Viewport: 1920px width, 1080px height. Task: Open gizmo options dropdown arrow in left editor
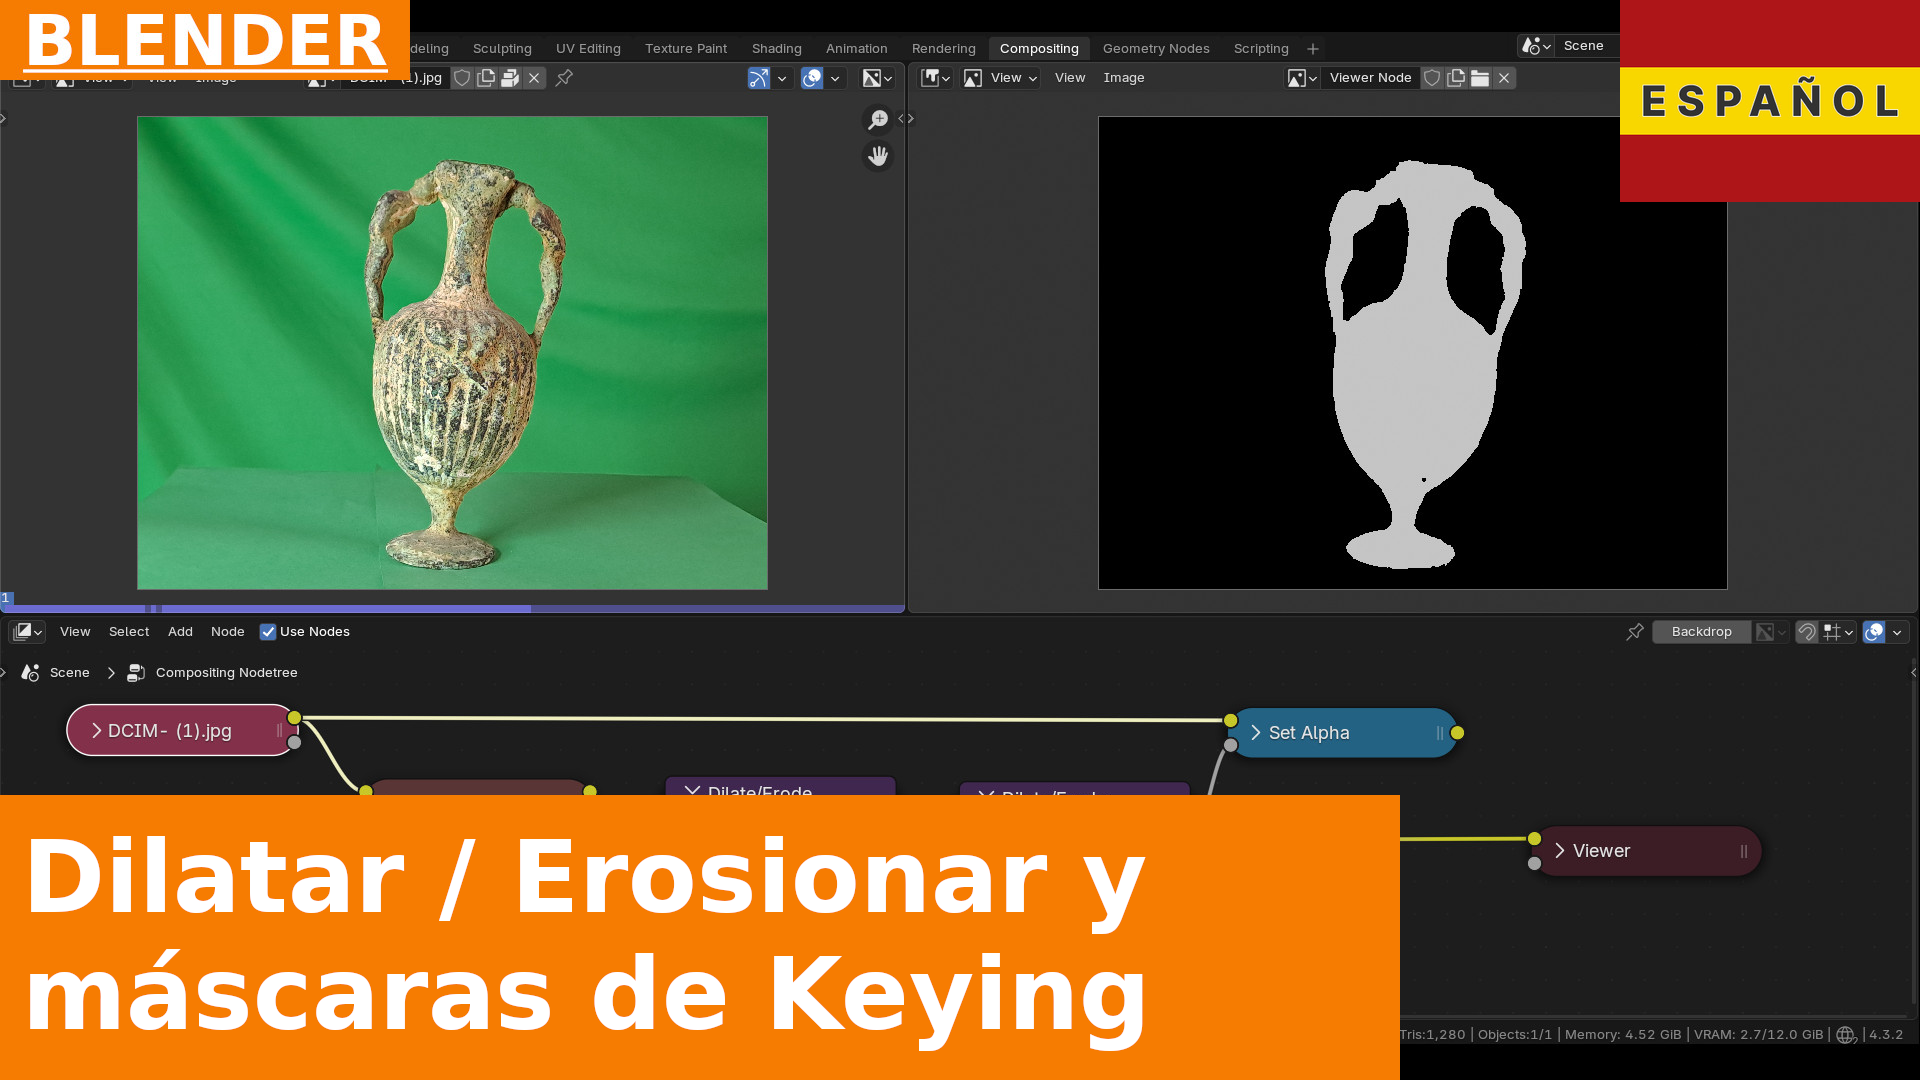pos(782,78)
